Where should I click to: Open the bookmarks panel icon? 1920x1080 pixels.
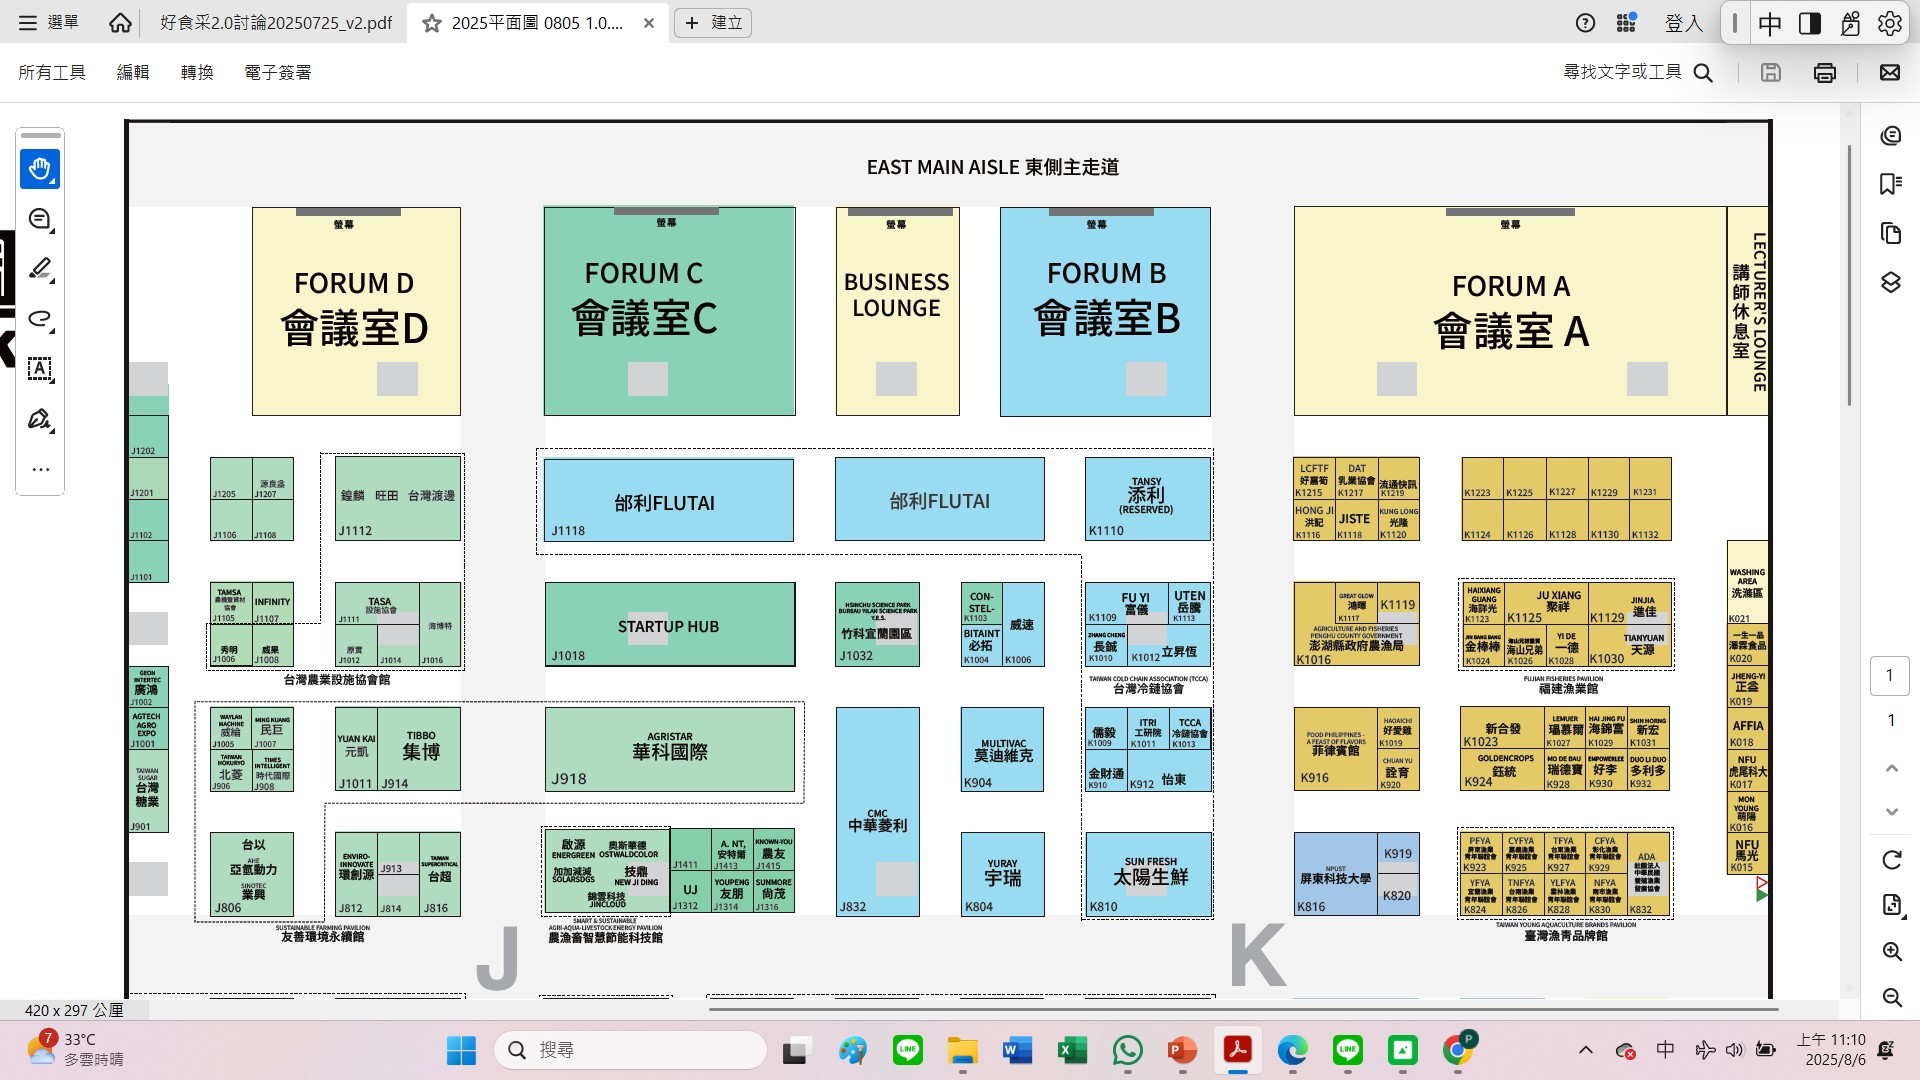point(1890,184)
